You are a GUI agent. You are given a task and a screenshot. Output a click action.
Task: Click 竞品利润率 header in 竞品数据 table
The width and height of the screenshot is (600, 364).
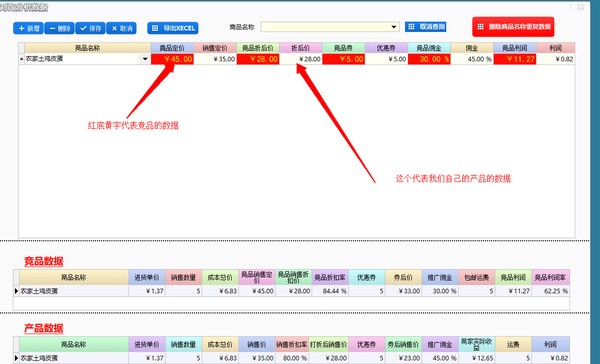pos(550,277)
